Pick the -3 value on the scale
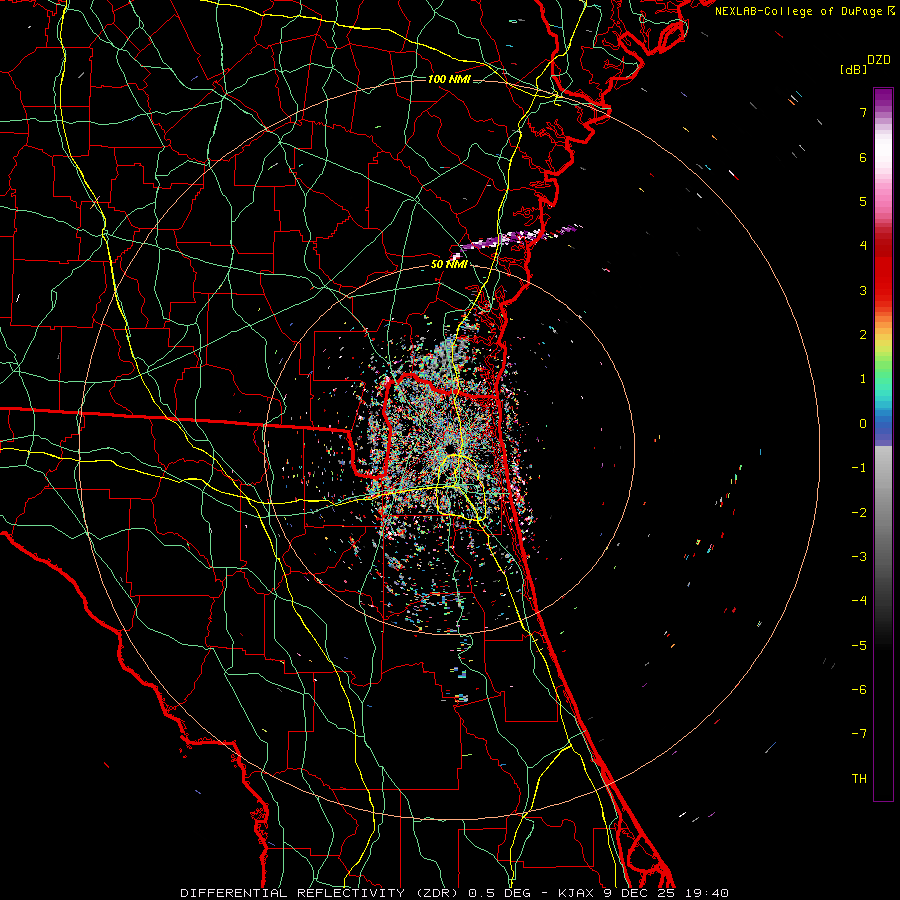The height and width of the screenshot is (900, 900). (859, 557)
